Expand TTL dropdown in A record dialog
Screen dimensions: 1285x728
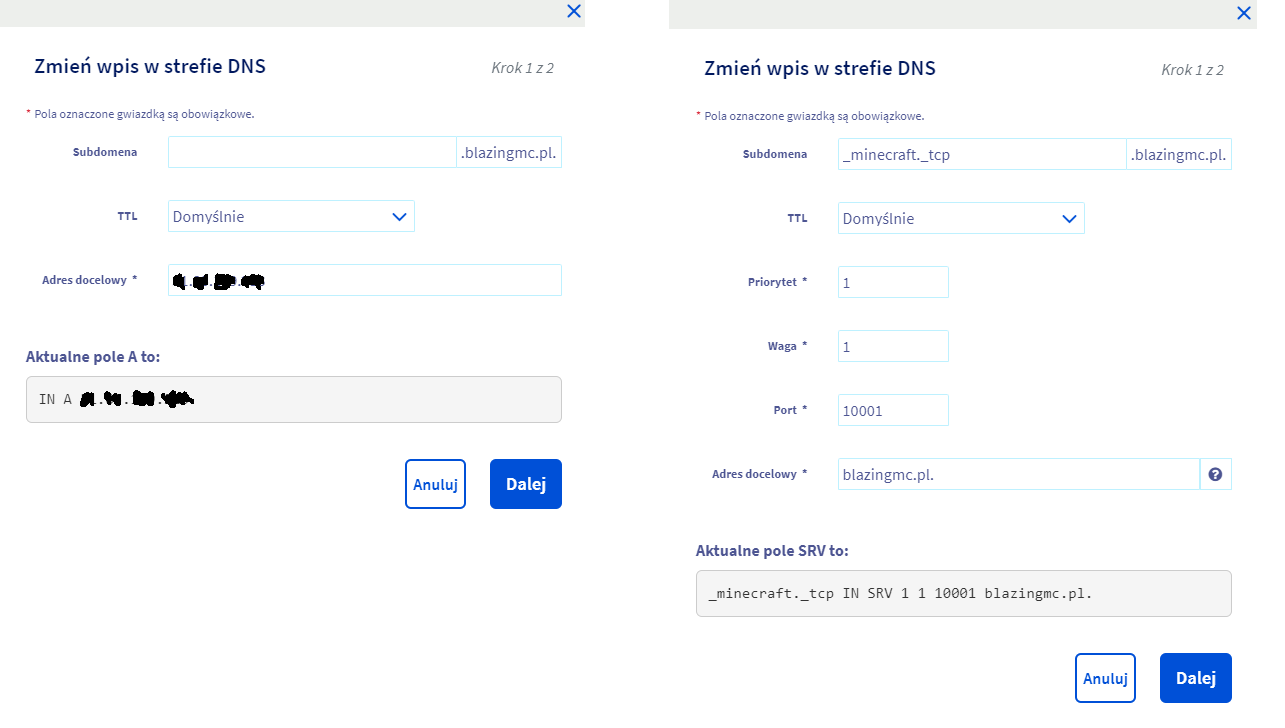291,217
